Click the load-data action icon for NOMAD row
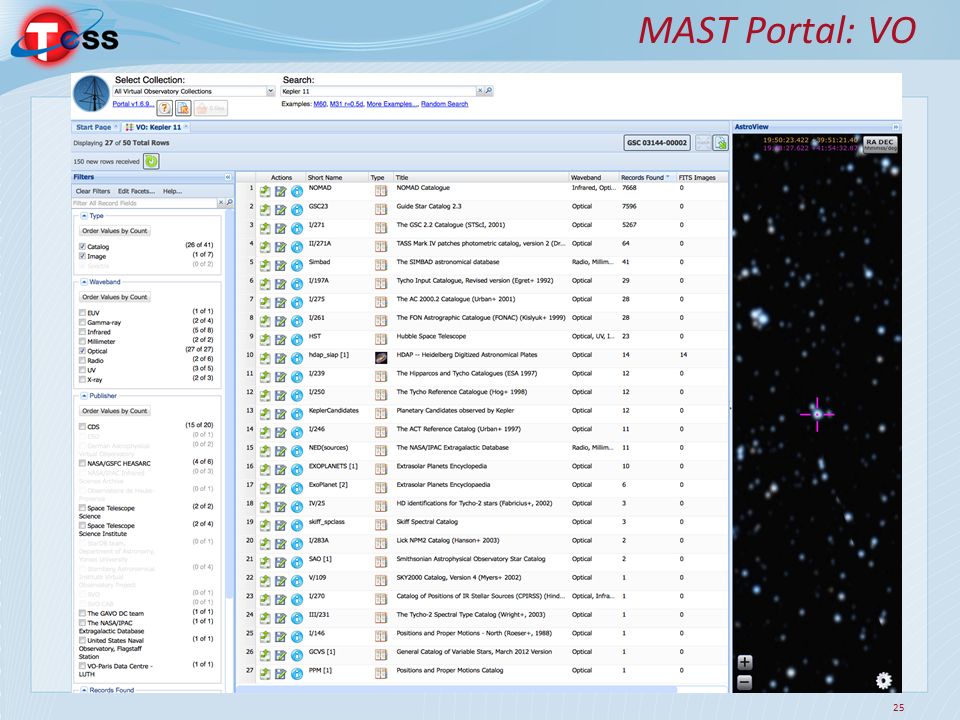Viewport: 960px width, 720px height. (265, 191)
